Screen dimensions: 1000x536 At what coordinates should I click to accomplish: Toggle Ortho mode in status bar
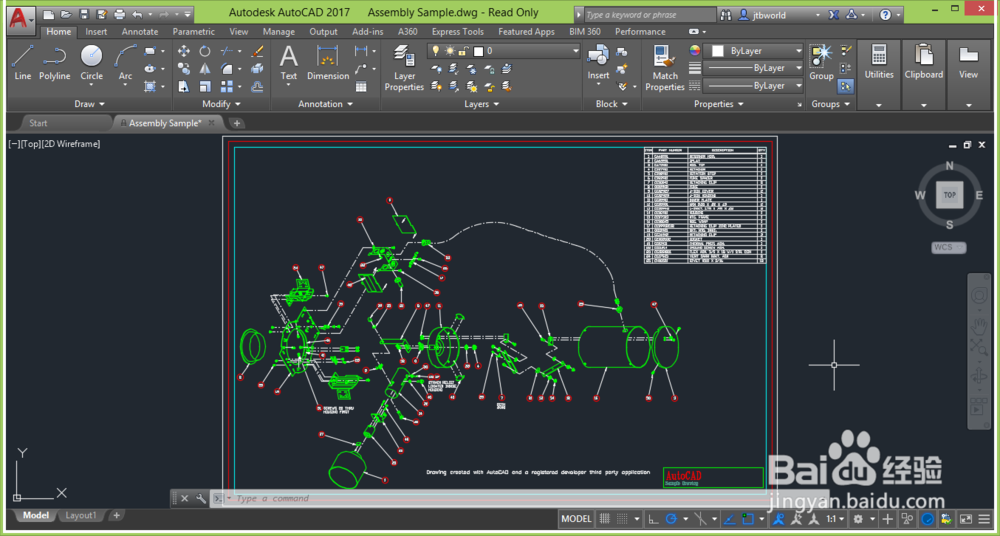652,519
